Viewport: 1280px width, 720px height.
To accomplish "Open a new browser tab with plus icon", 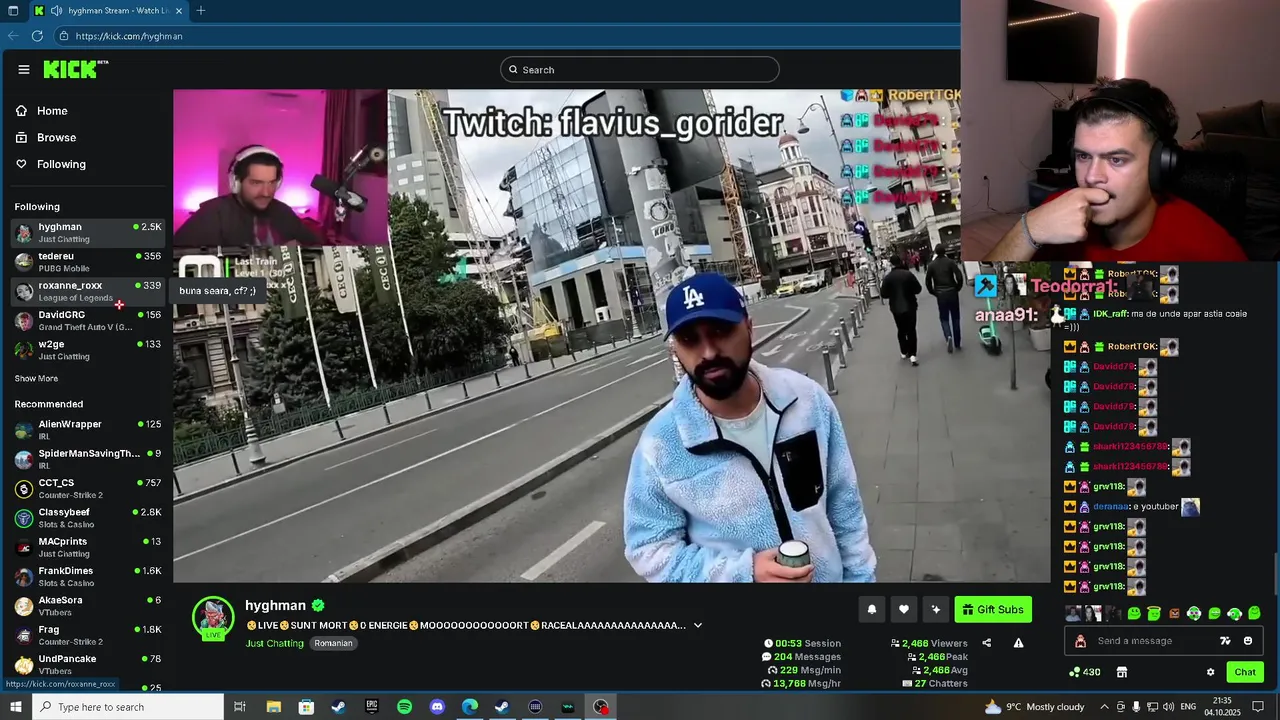I will pos(201,11).
